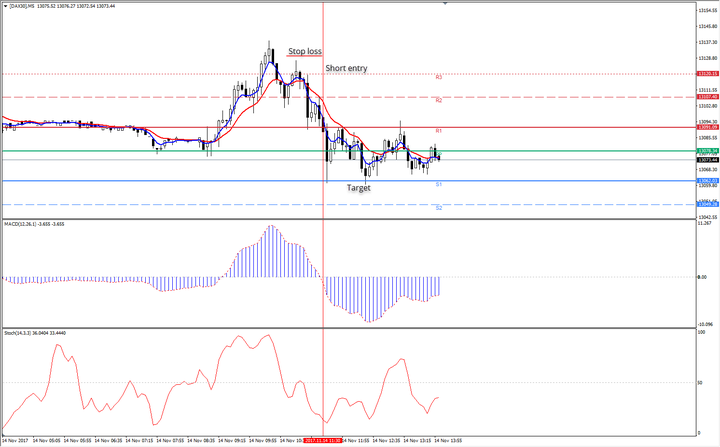This screenshot has width=720, height=447.
Task: Click the '14 Nov 2017' date axis label
Action: tap(15, 441)
